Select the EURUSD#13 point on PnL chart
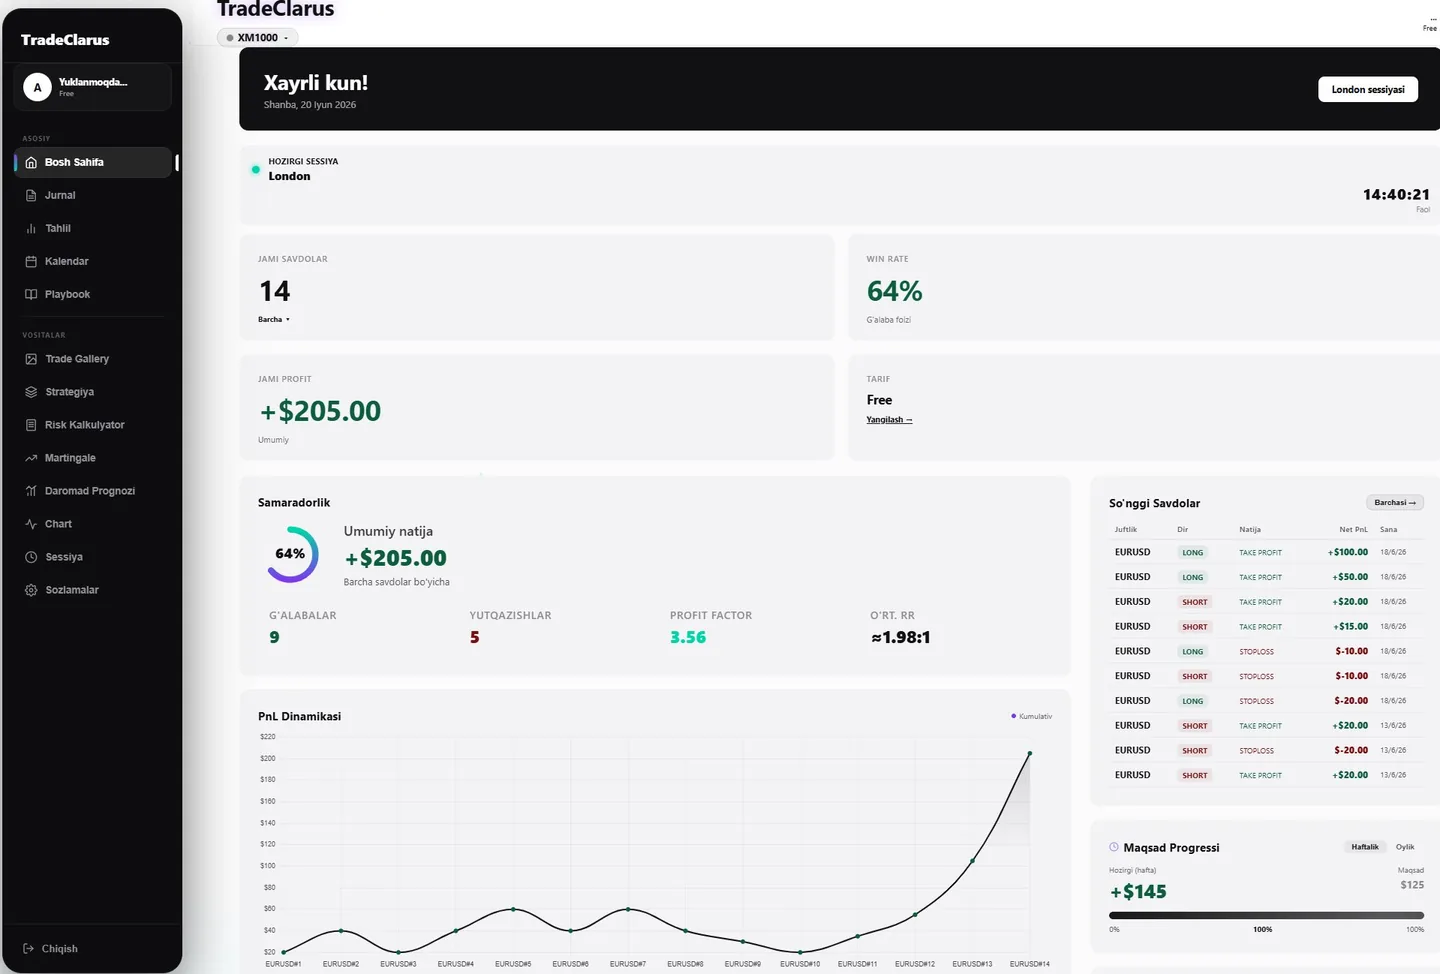Image resolution: width=1440 pixels, height=974 pixels. (x=972, y=861)
